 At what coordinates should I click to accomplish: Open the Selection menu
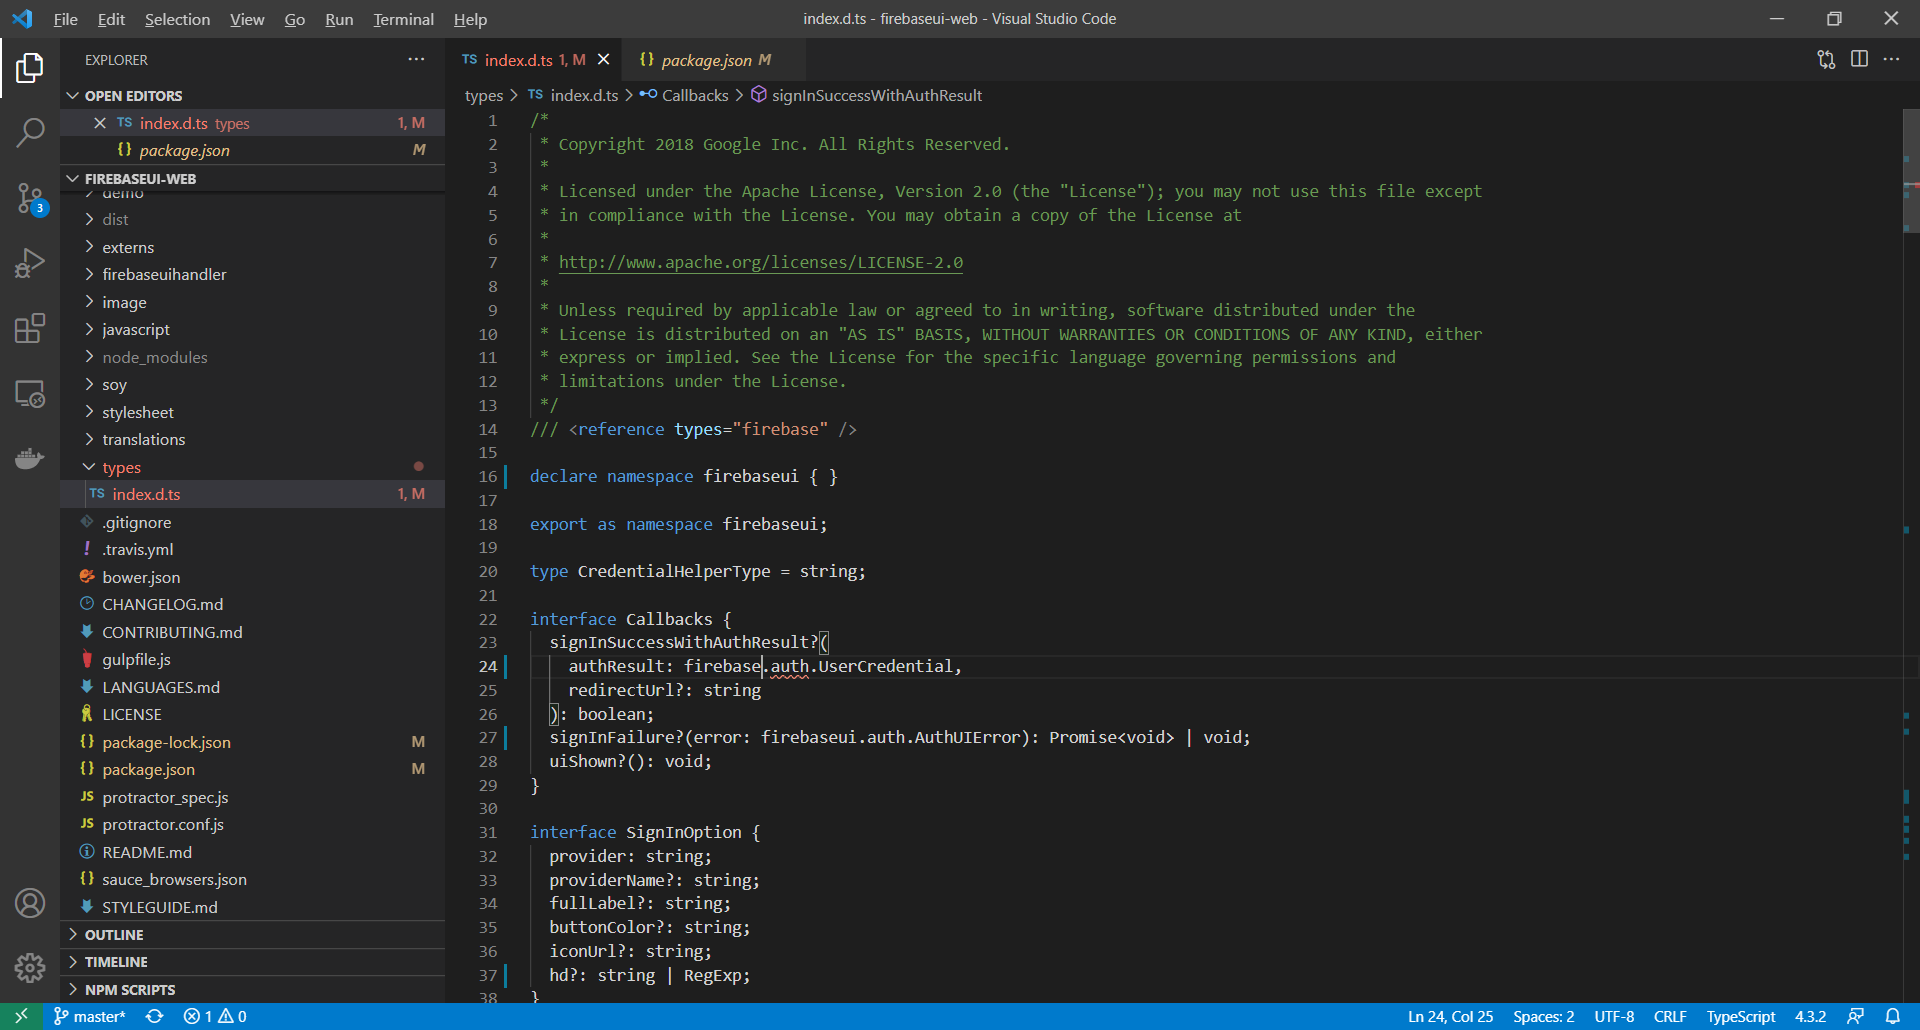177,19
